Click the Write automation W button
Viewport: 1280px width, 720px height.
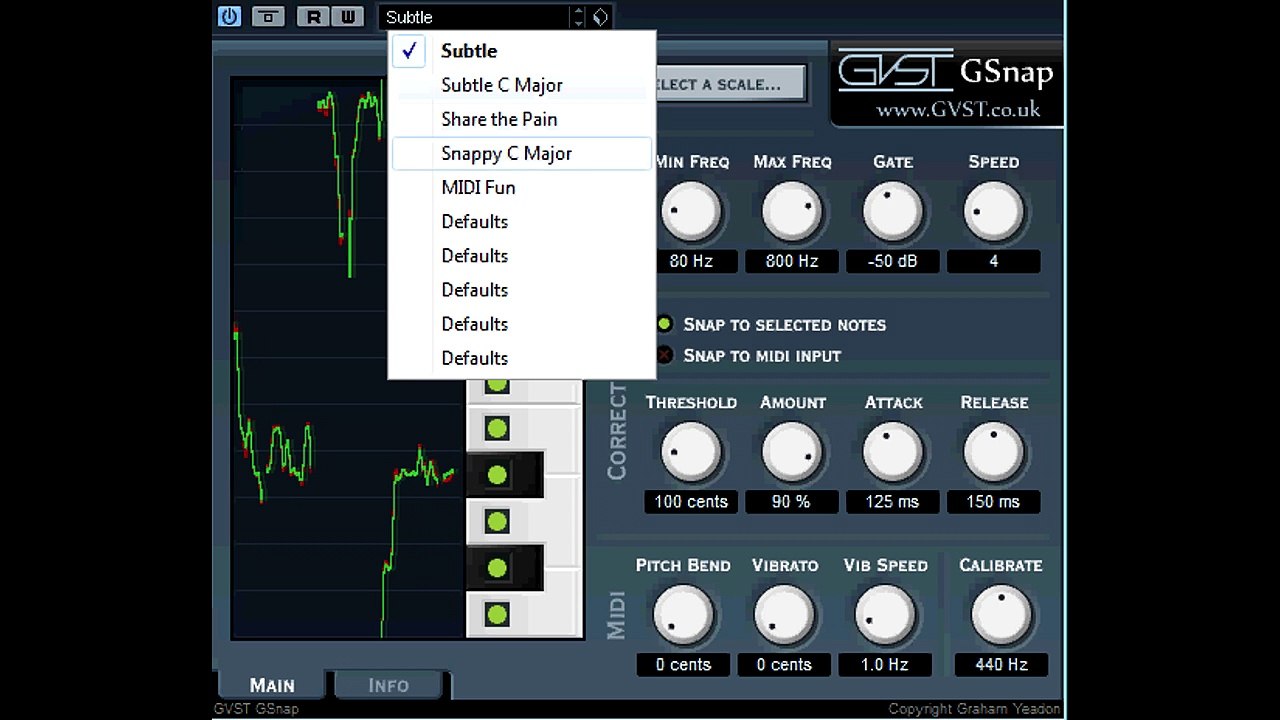tap(347, 16)
